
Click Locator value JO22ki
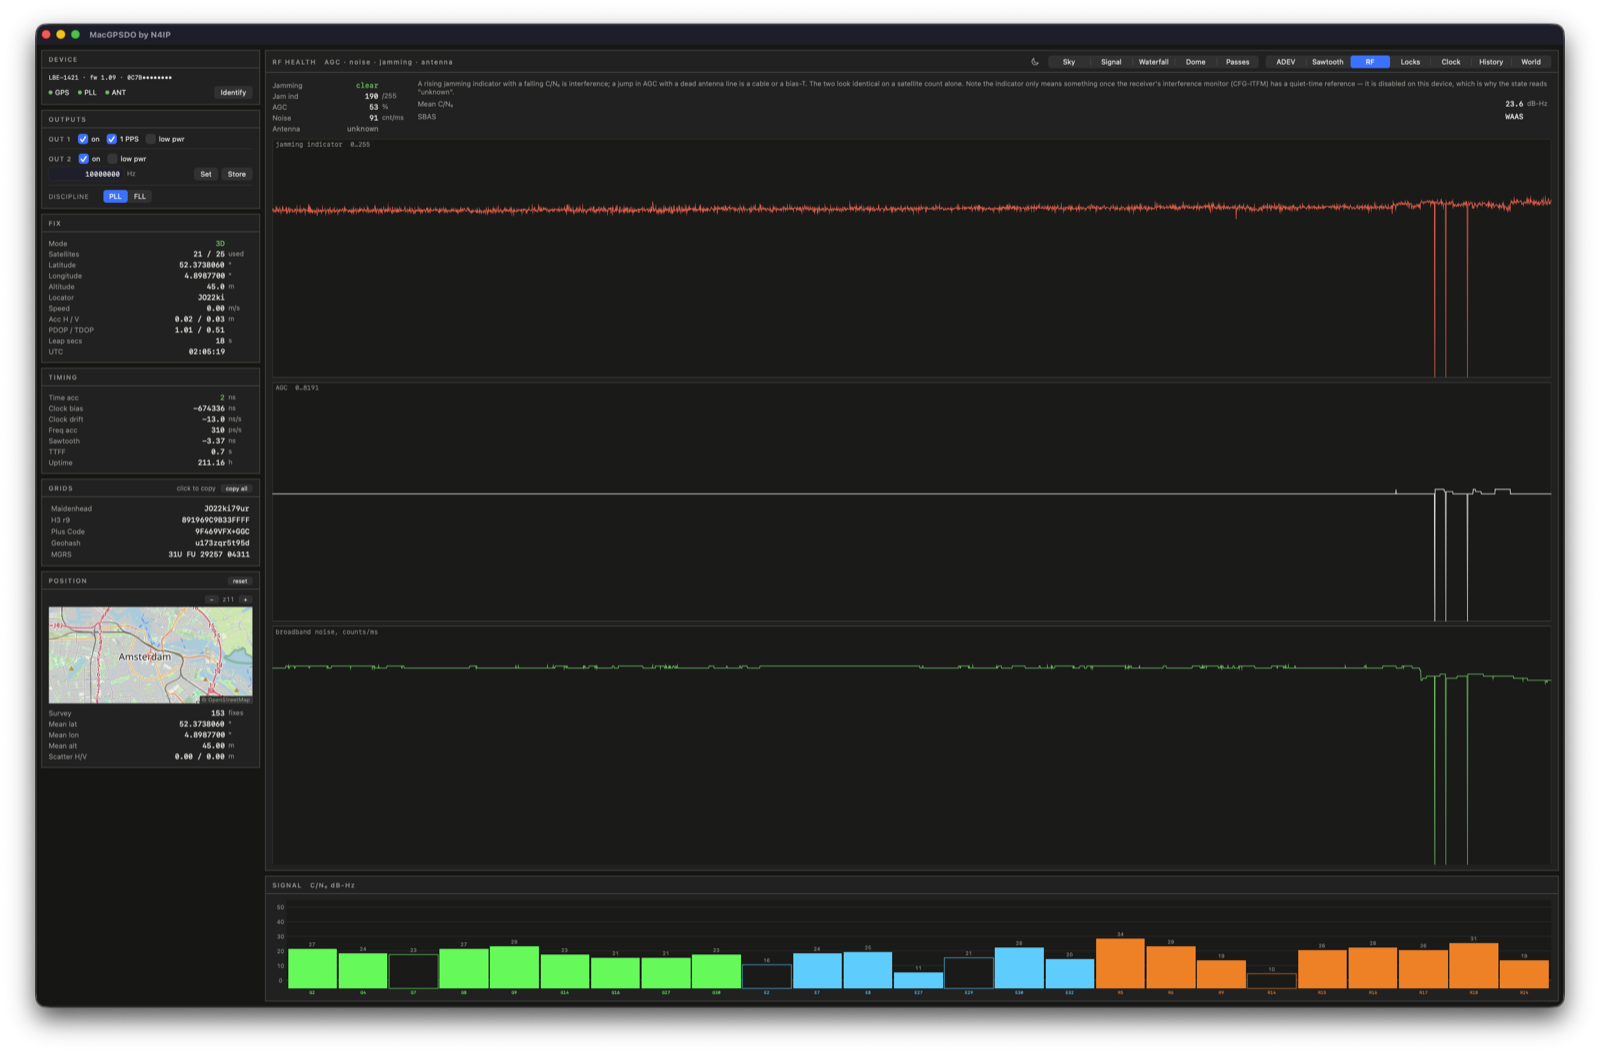[211, 298]
